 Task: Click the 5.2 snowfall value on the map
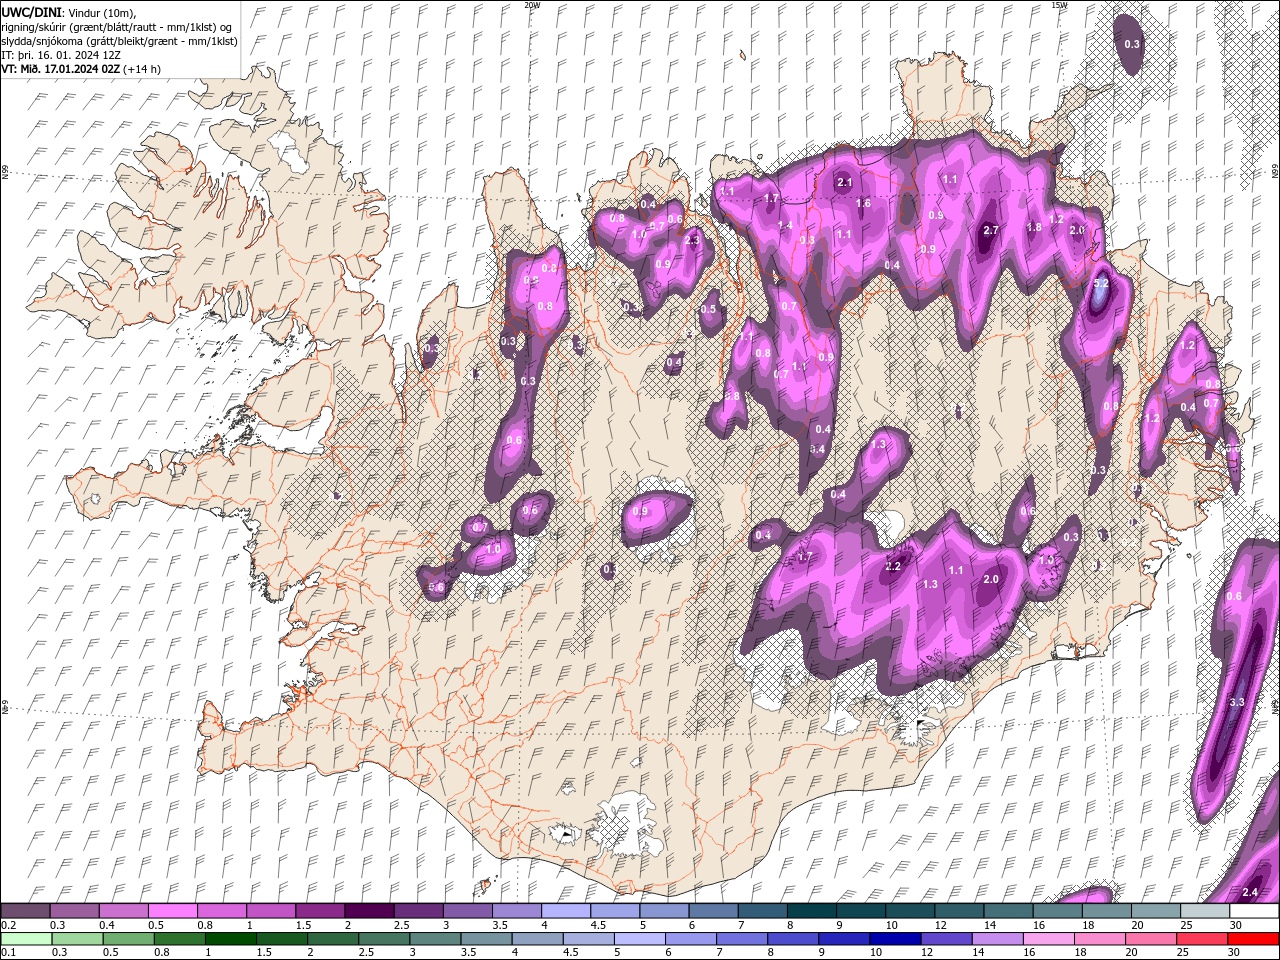(1101, 284)
